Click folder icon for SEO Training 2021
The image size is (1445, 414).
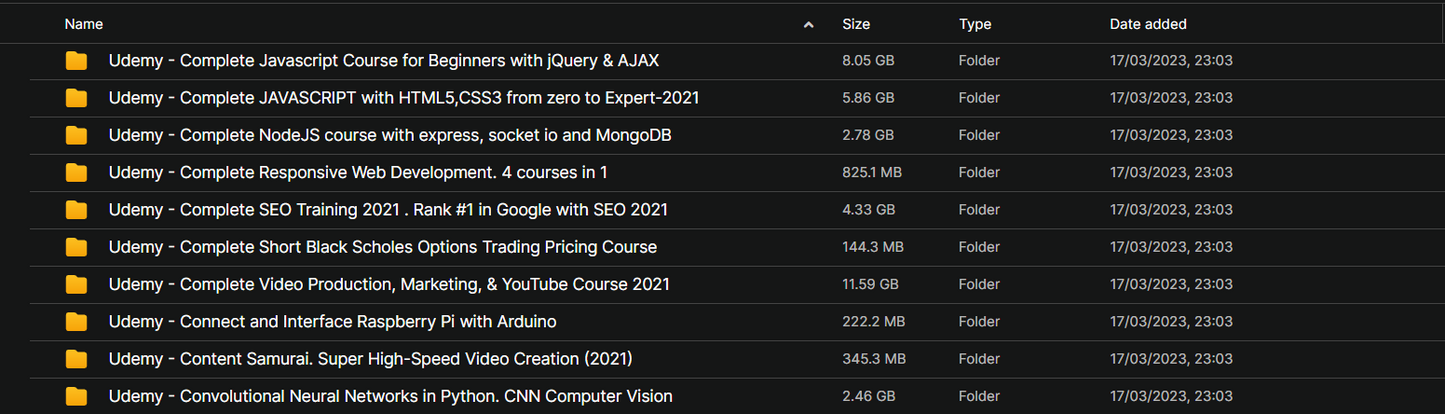pos(76,210)
